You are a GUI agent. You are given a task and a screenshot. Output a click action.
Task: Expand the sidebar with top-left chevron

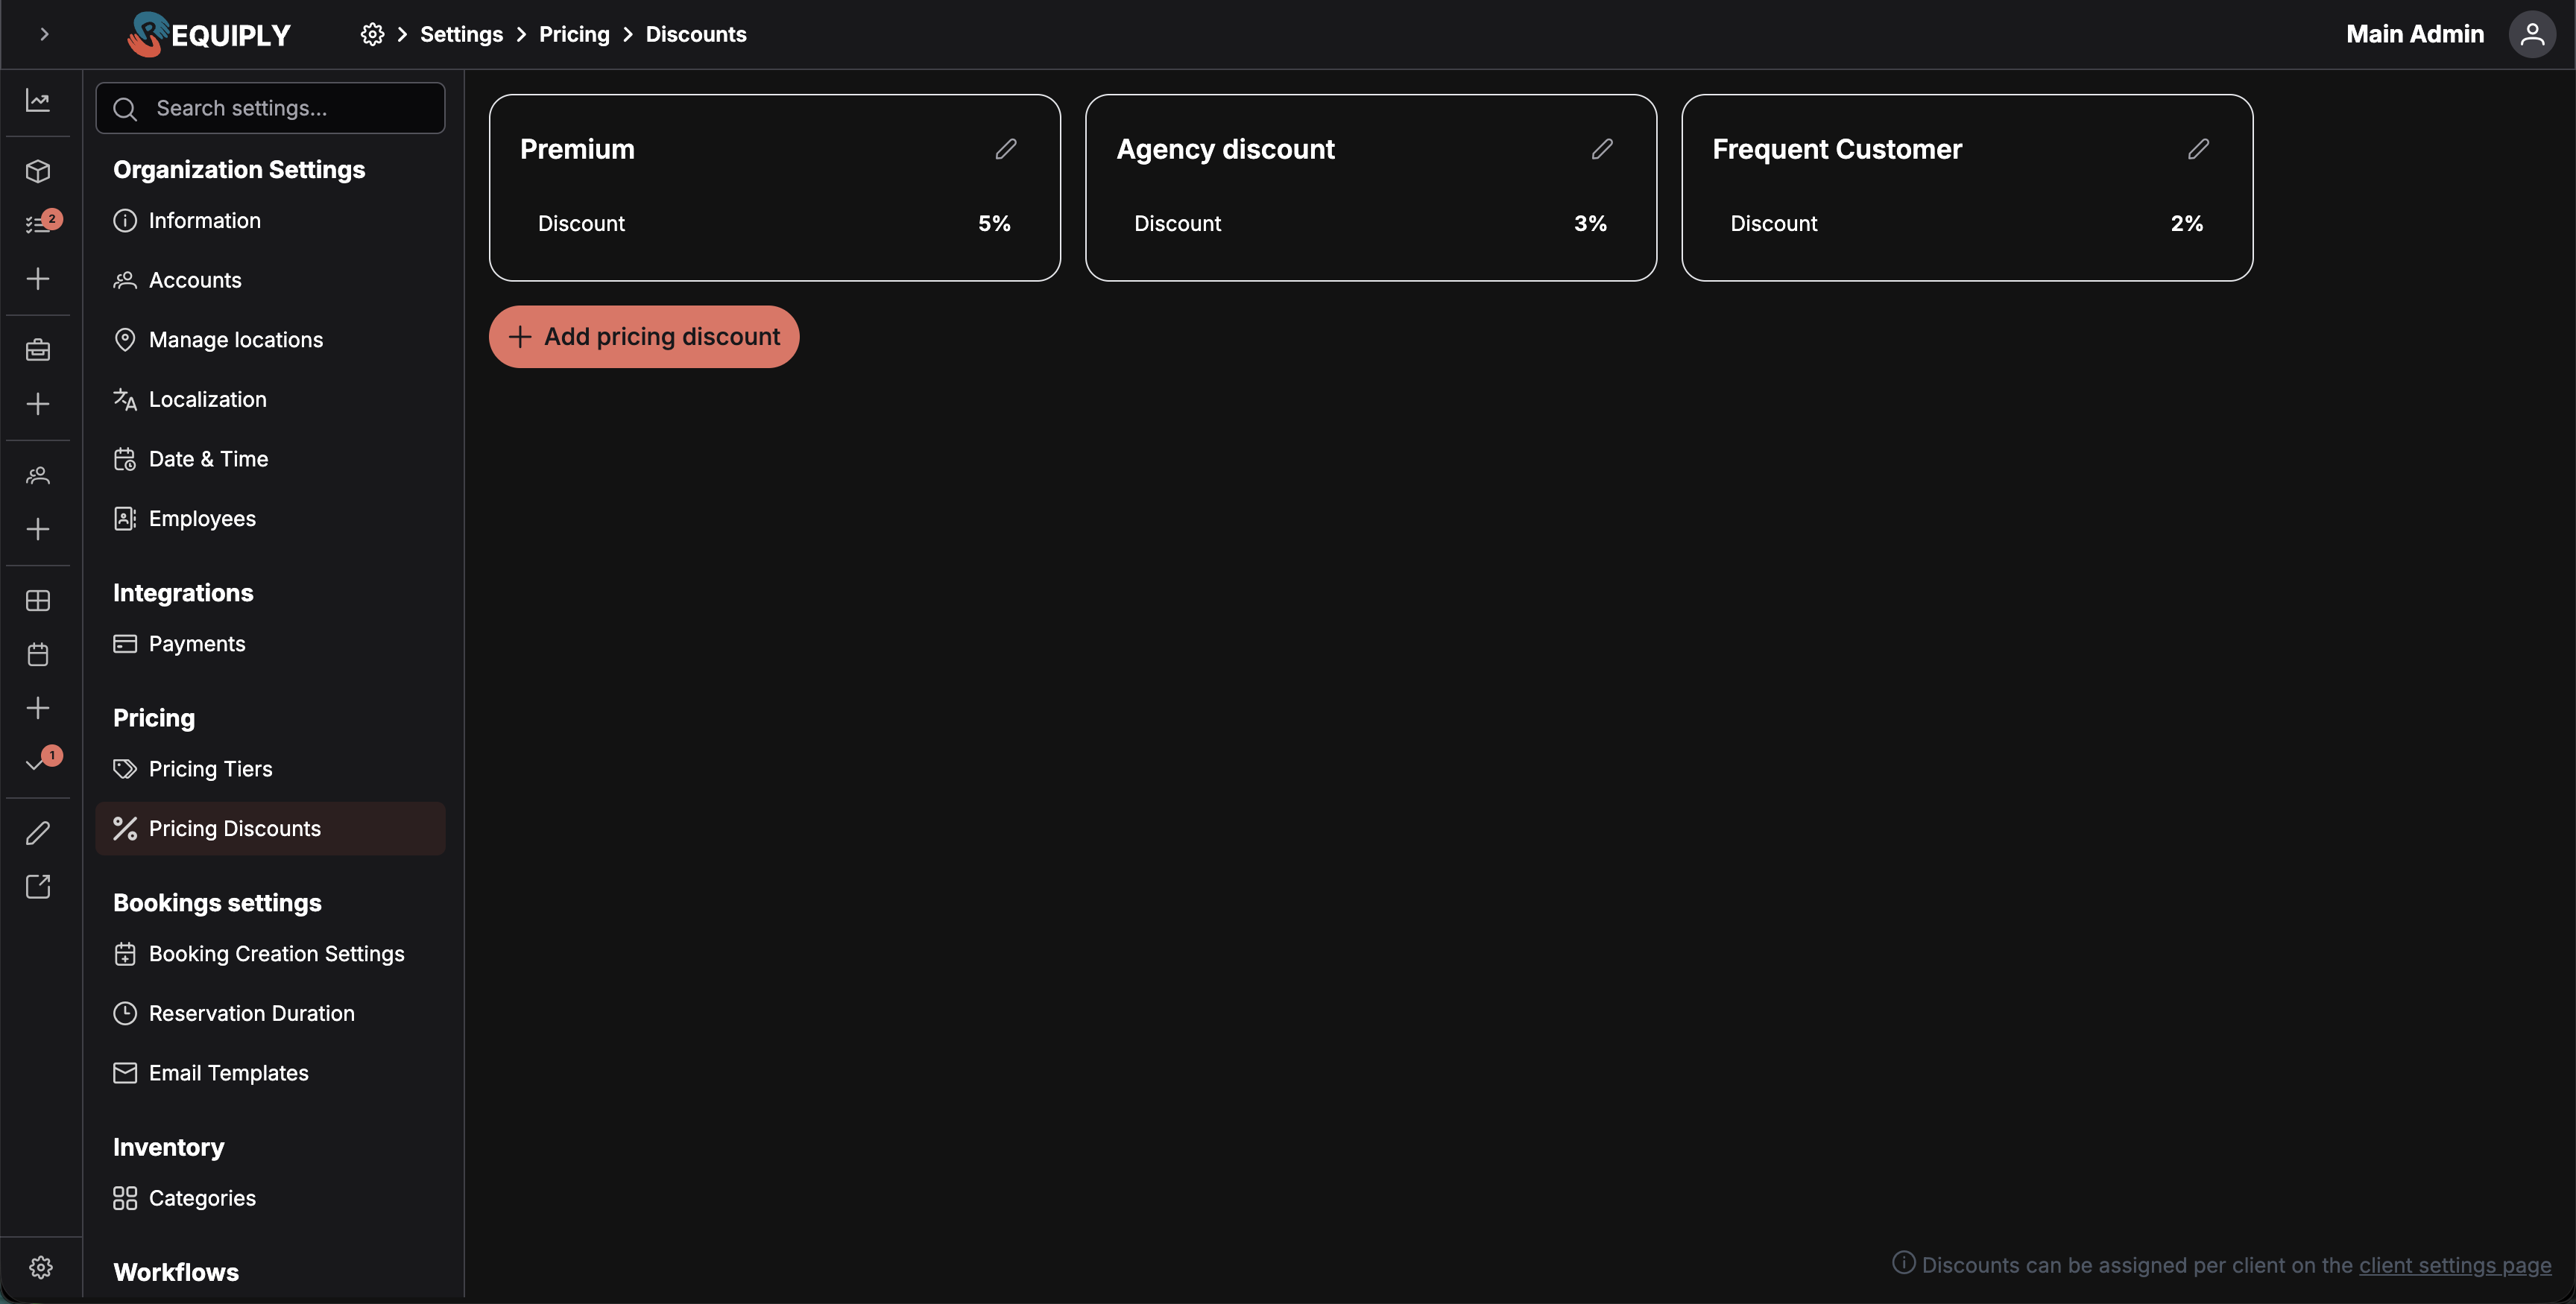coord(44,34)
